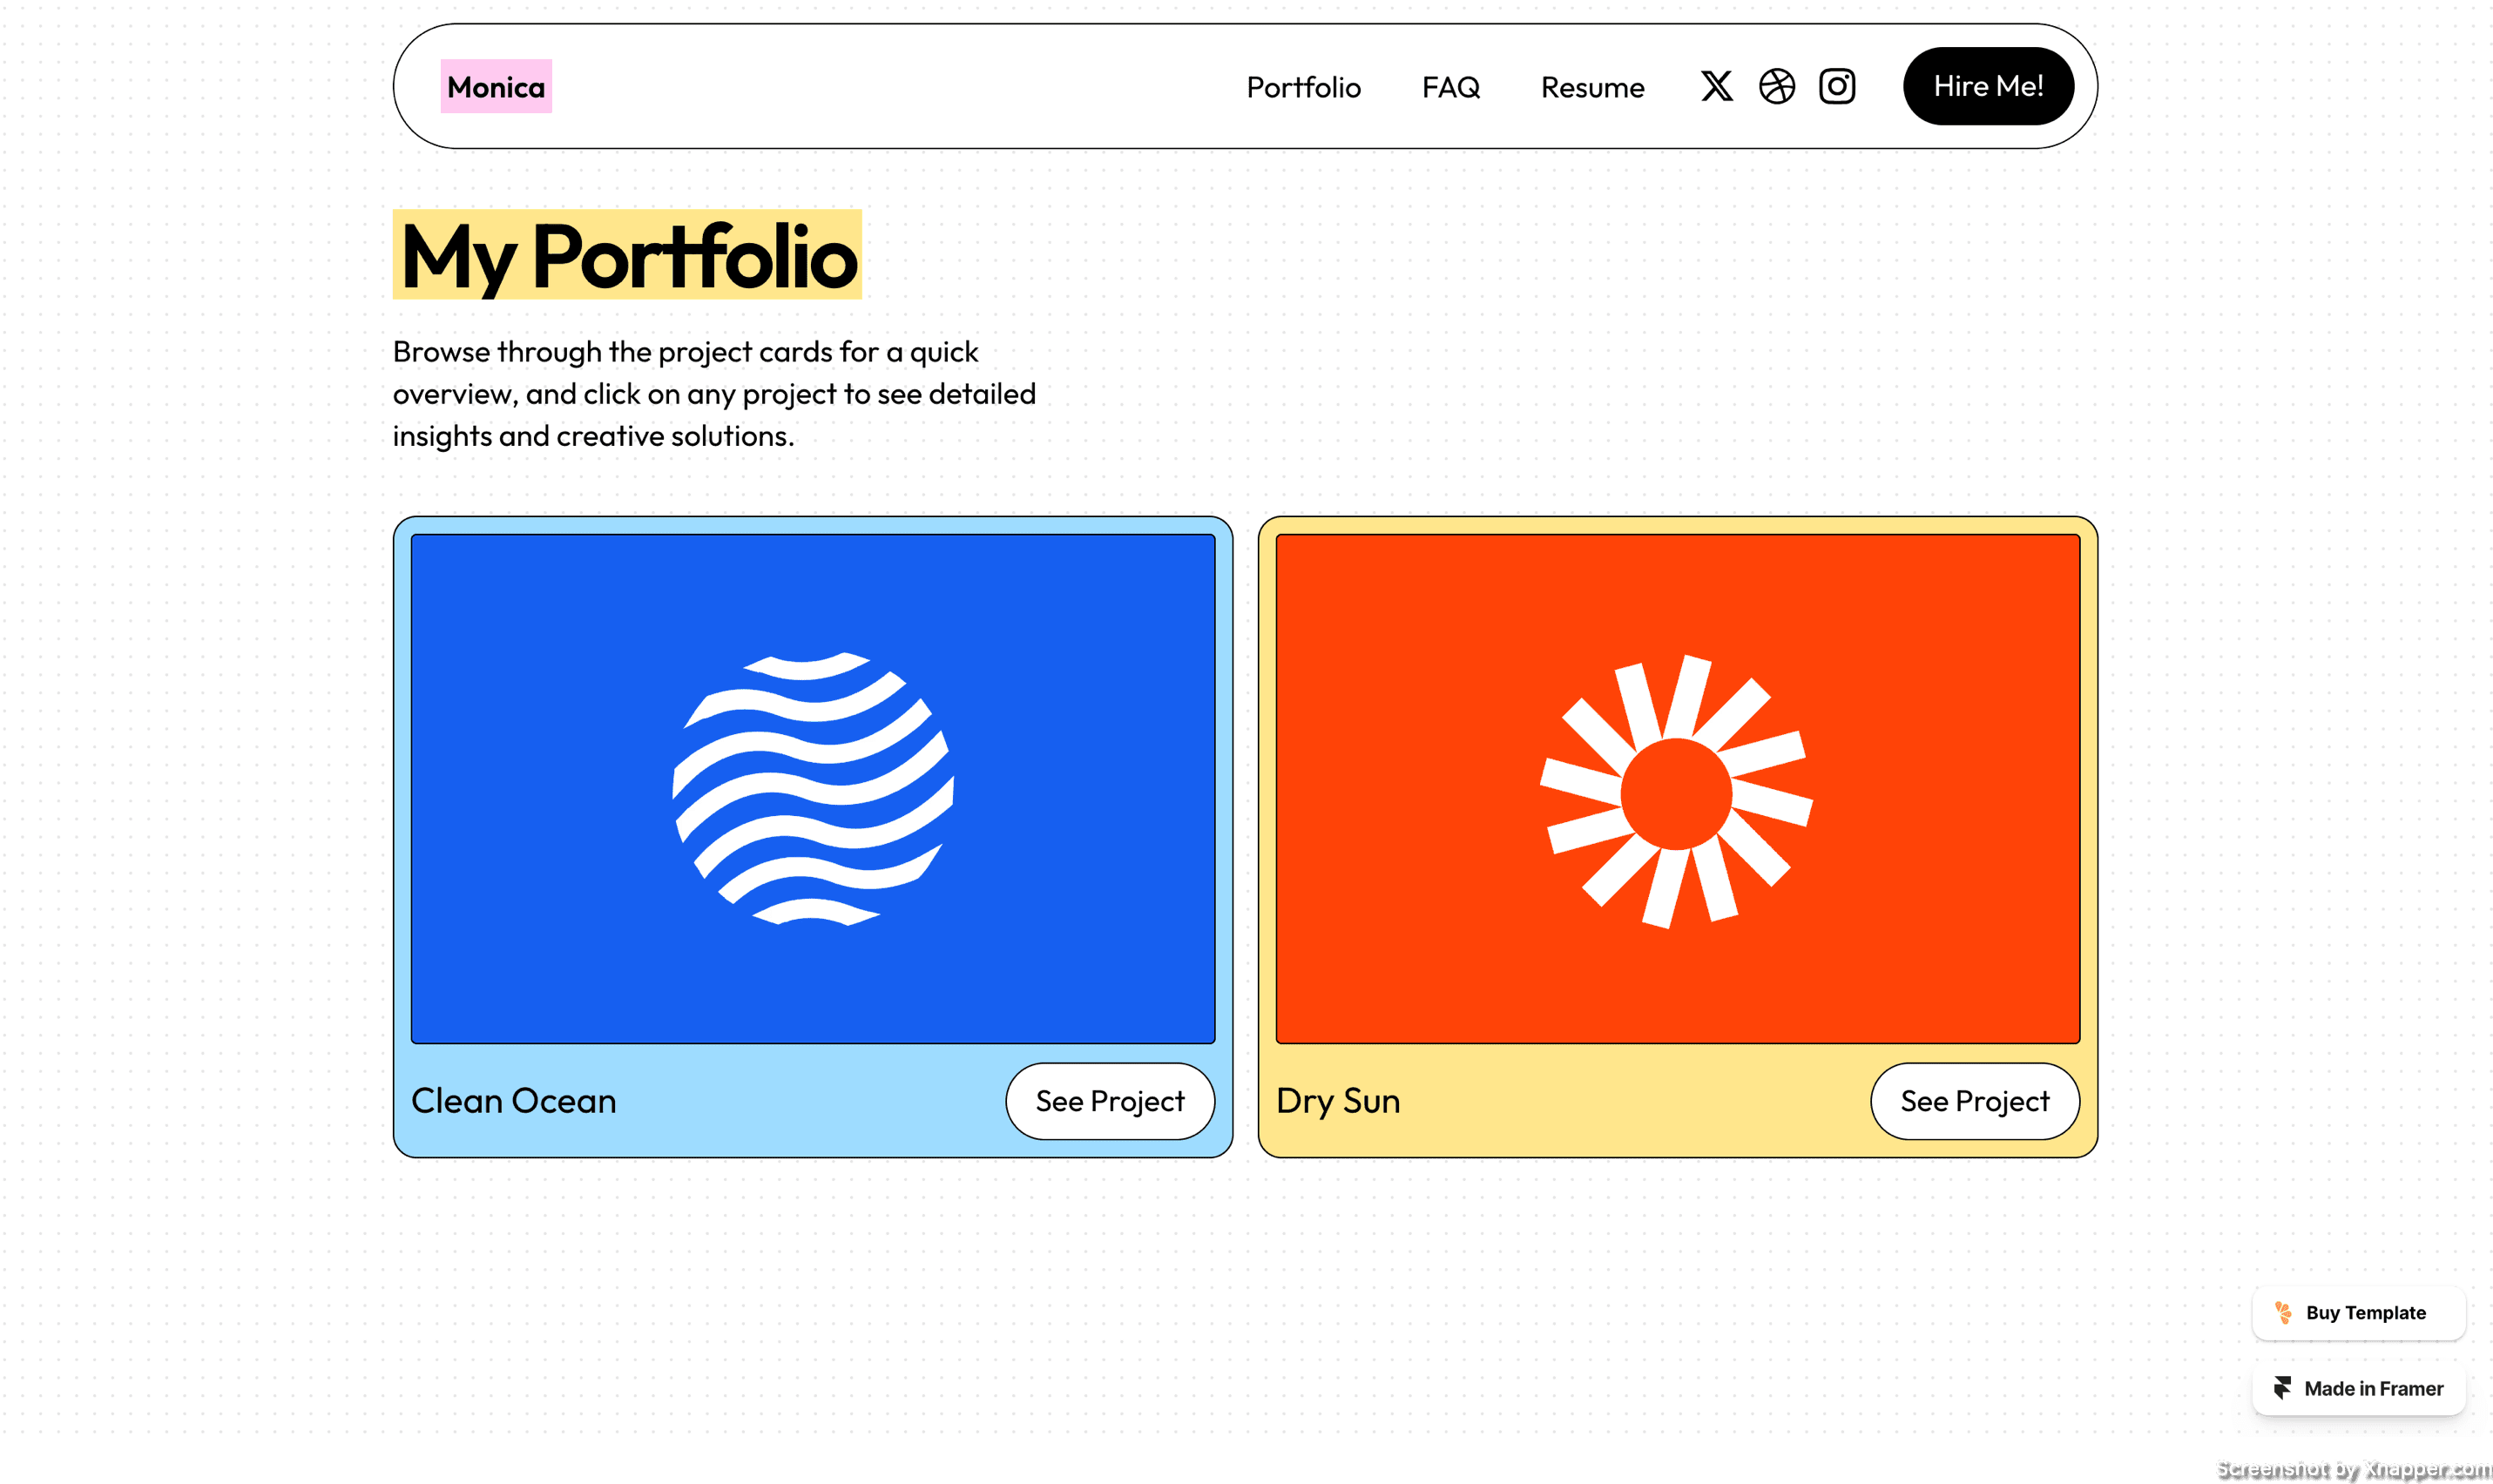The image size is (2493, 1484).
Task: Open the Instagram social icon
Action: (1836, 86)
